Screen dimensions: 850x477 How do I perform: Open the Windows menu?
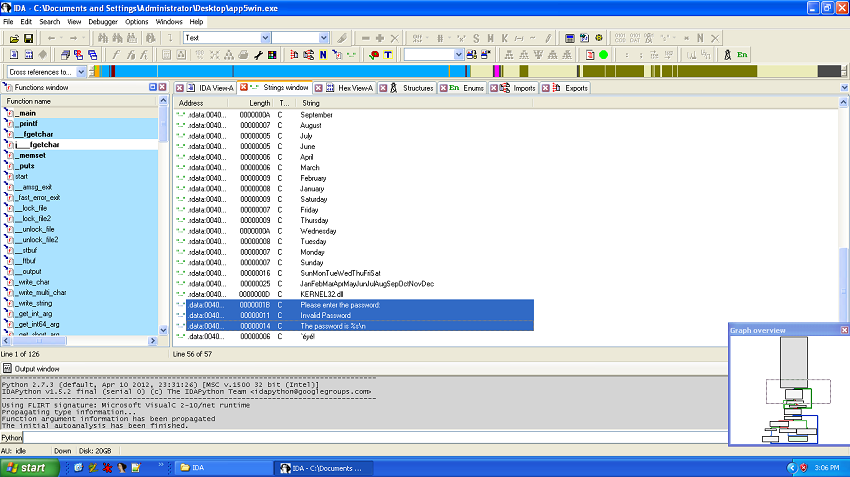click(169, 22)
